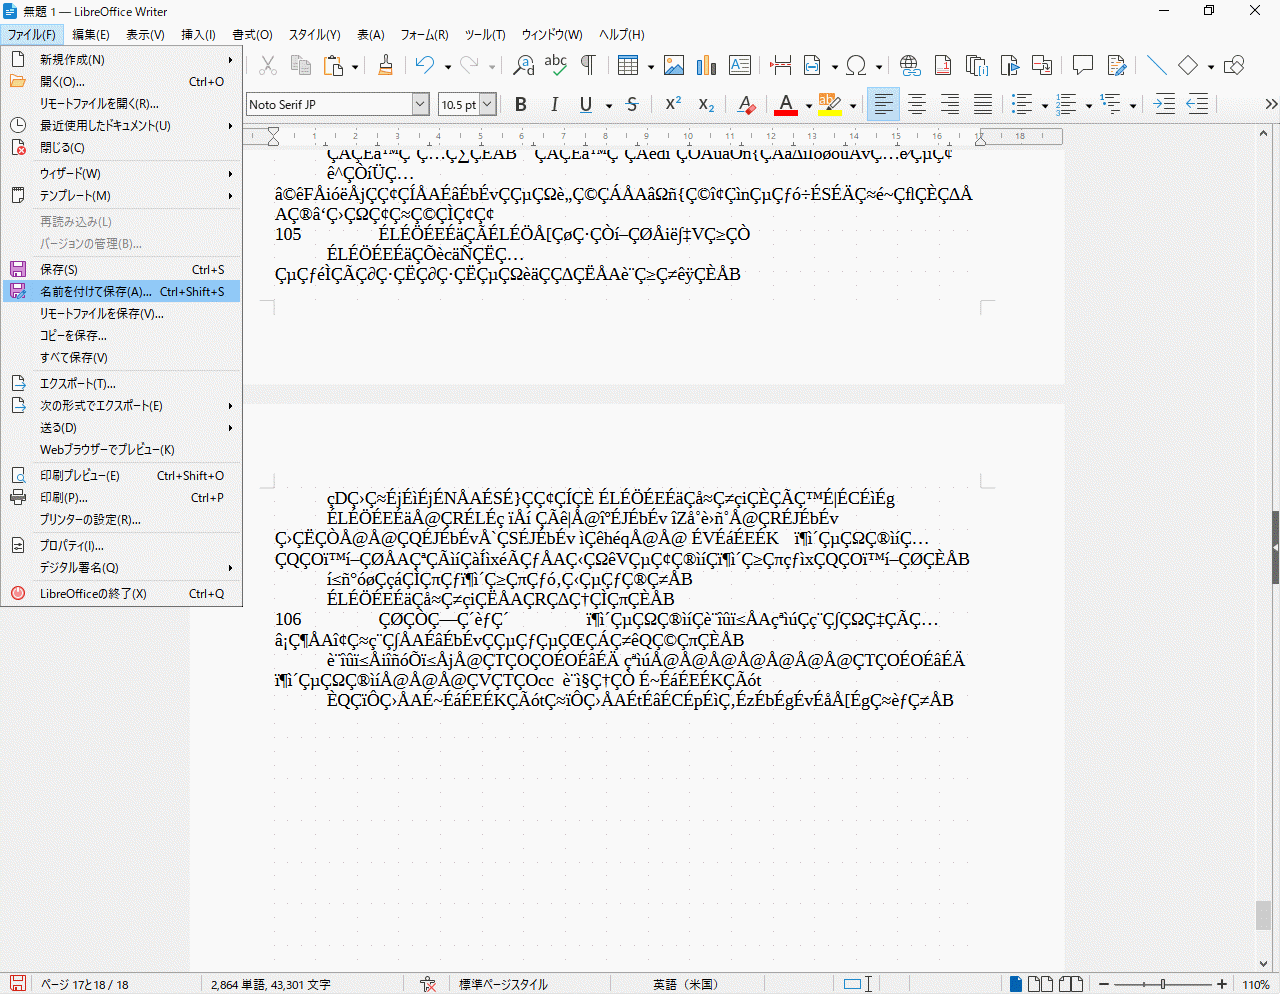Click the Insert Table icon
This screenshot has width=1280, height=994.
628,66
